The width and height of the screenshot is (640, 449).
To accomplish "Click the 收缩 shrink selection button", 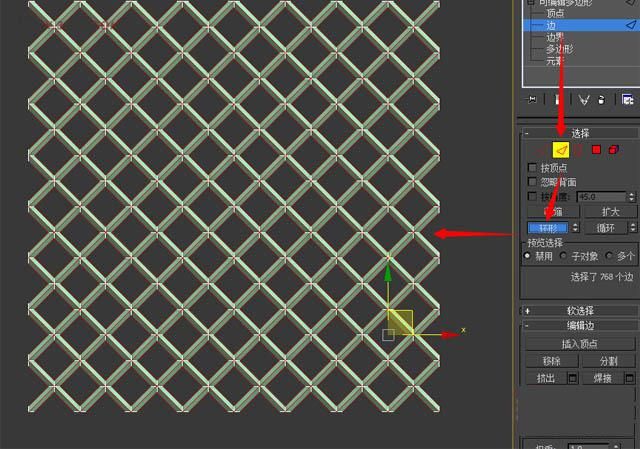I will click(x=553, y=212).
